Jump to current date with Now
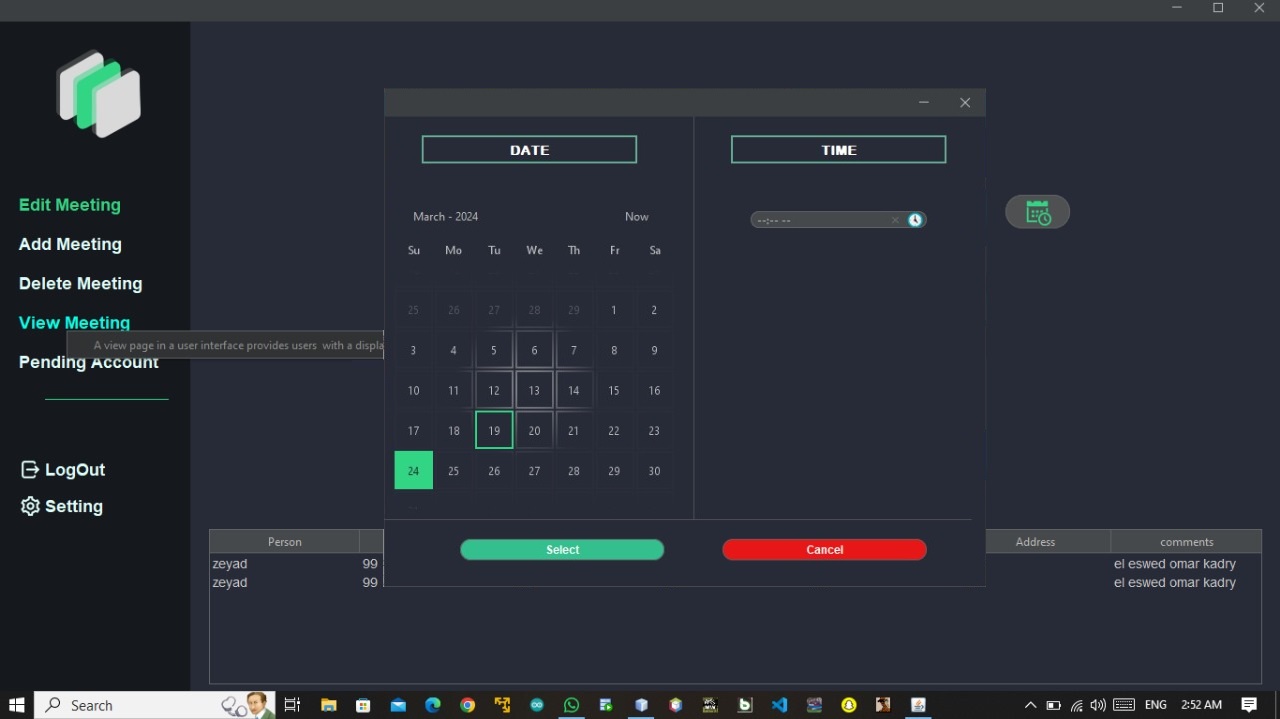1280x719 pixels. tap(637, 216)
